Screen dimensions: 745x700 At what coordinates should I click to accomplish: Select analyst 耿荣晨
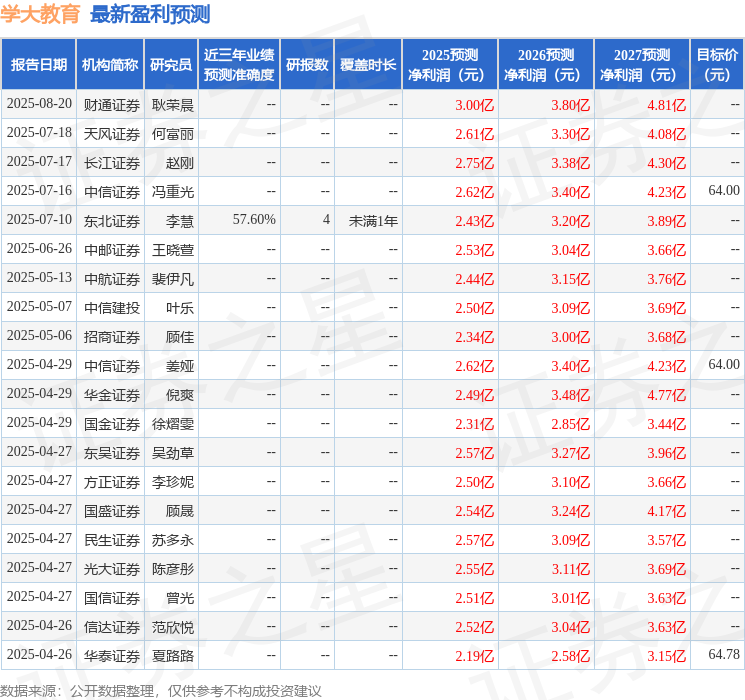point(172,105)
